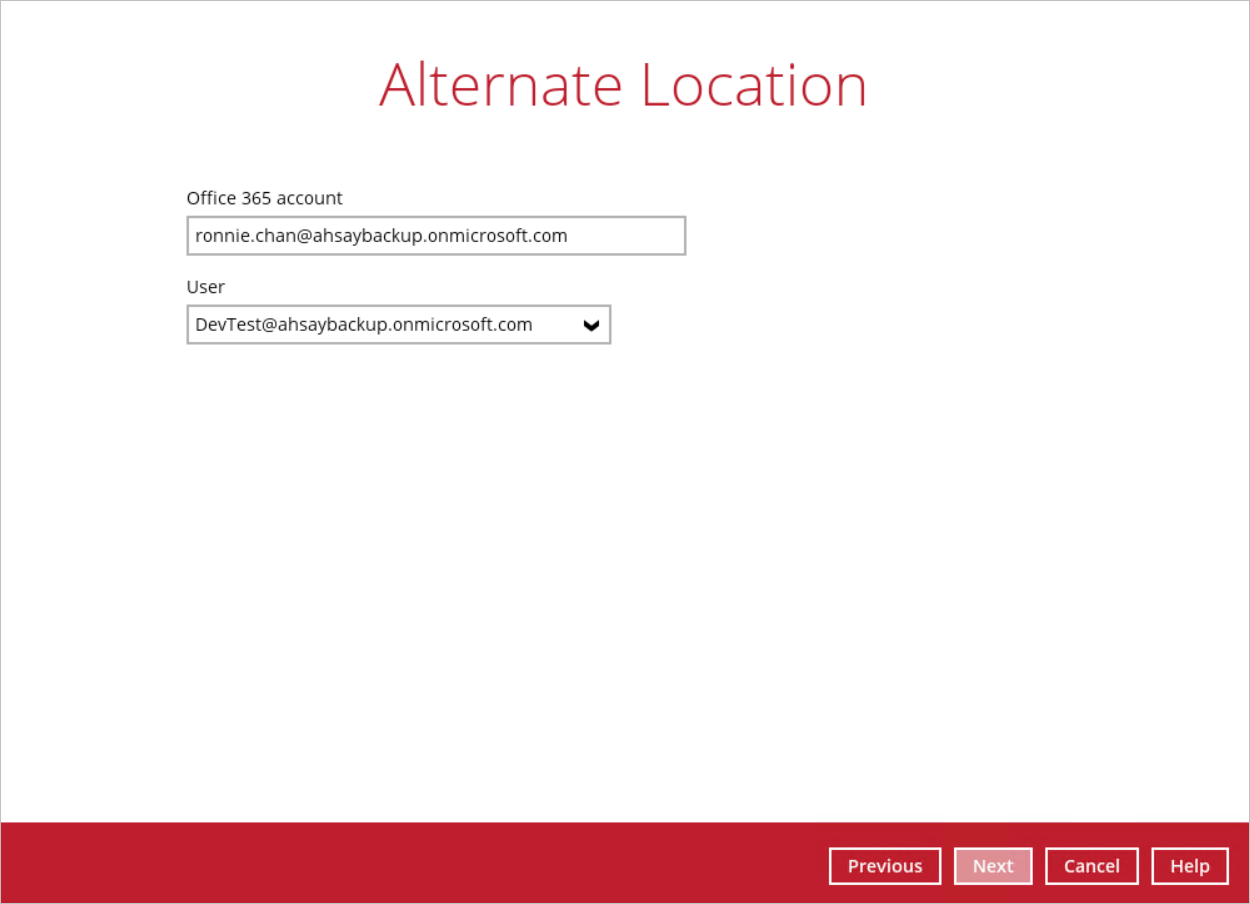Viewport: 1250px width, 904px height.
Task: Go back with the Previous button
Action: pos(884,866)
